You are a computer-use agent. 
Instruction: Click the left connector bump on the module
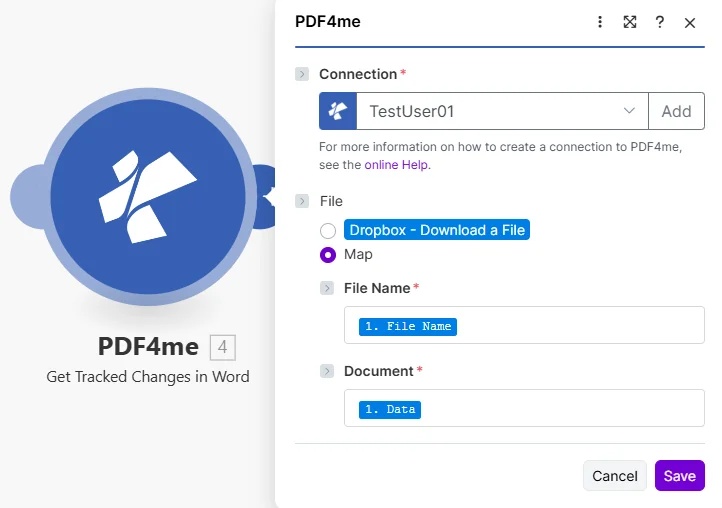(29, 197)
